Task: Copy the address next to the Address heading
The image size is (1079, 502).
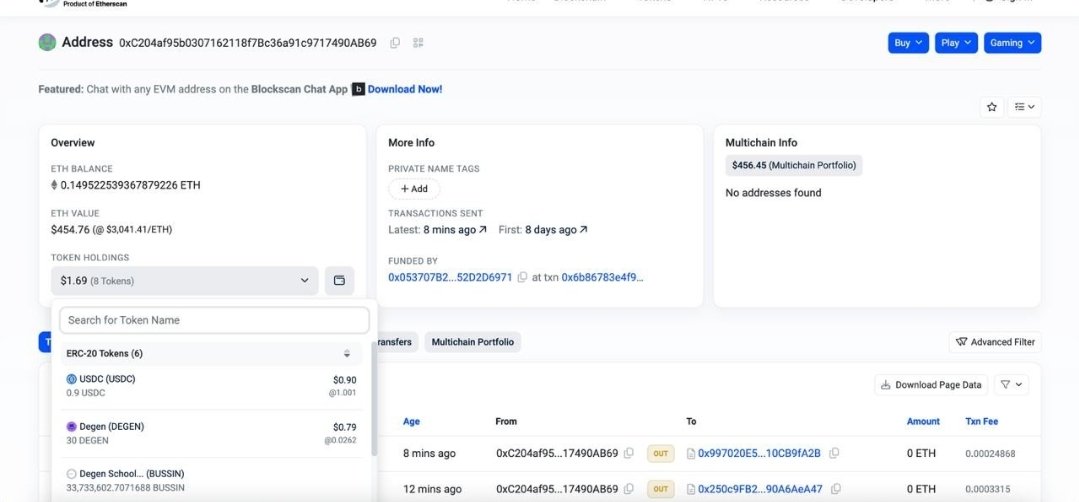Action: pyautogui.click(x=395, y=43)
